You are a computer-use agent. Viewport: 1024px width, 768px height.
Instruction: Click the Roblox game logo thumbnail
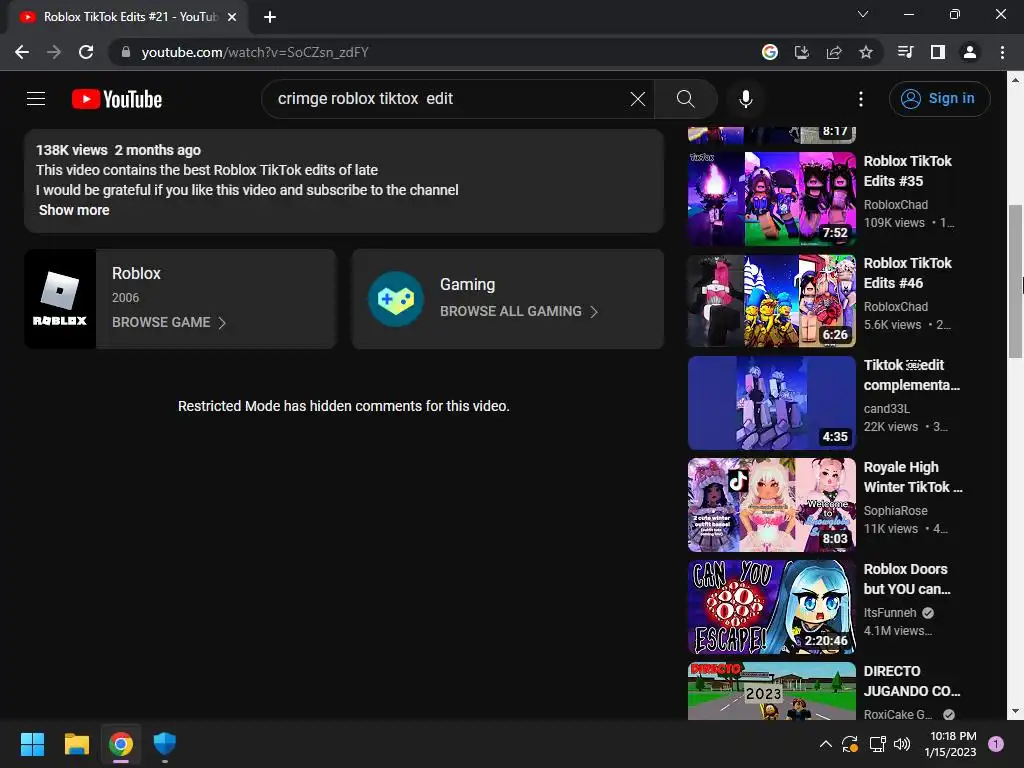point(60,299)
